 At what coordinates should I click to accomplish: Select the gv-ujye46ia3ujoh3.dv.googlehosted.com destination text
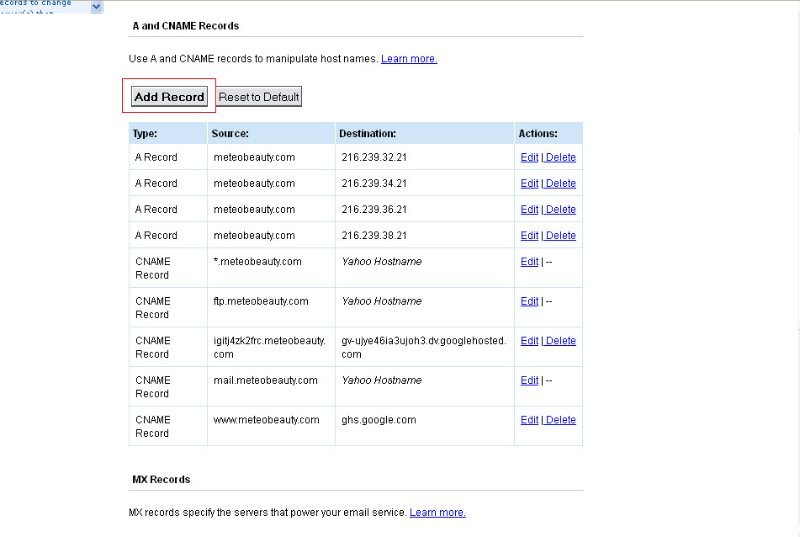[423, 347]
